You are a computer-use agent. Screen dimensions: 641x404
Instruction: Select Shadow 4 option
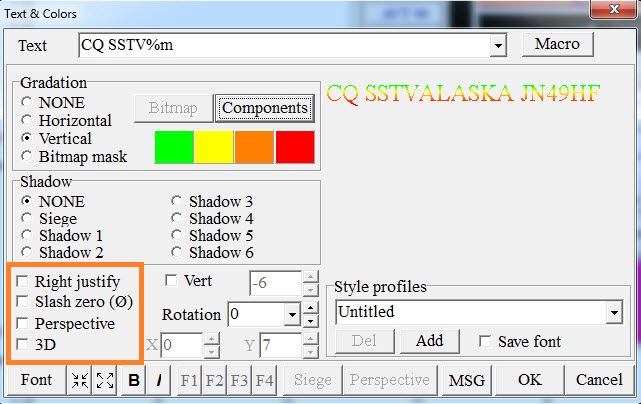(177, 218)
